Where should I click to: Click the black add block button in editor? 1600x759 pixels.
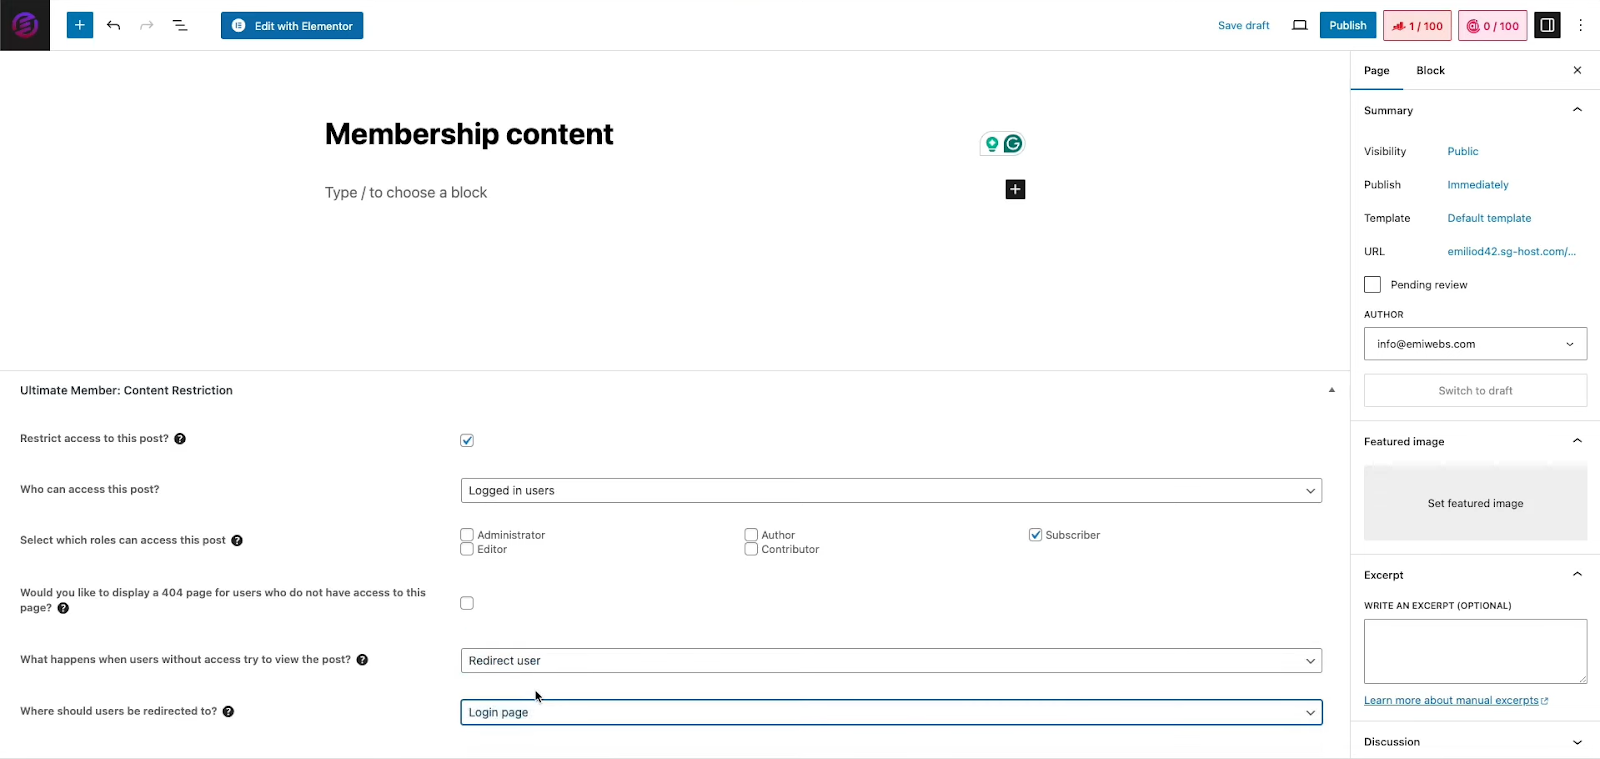pyautogui.click(x=1015, y=190)
